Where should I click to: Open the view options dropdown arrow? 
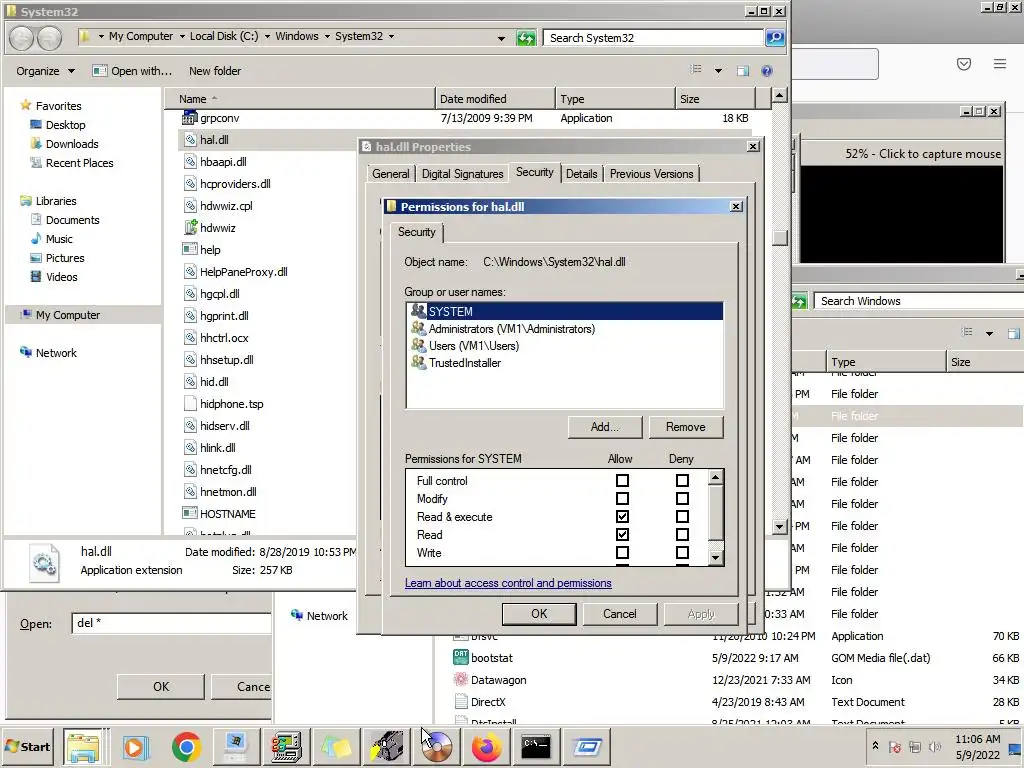click(718, 71)
